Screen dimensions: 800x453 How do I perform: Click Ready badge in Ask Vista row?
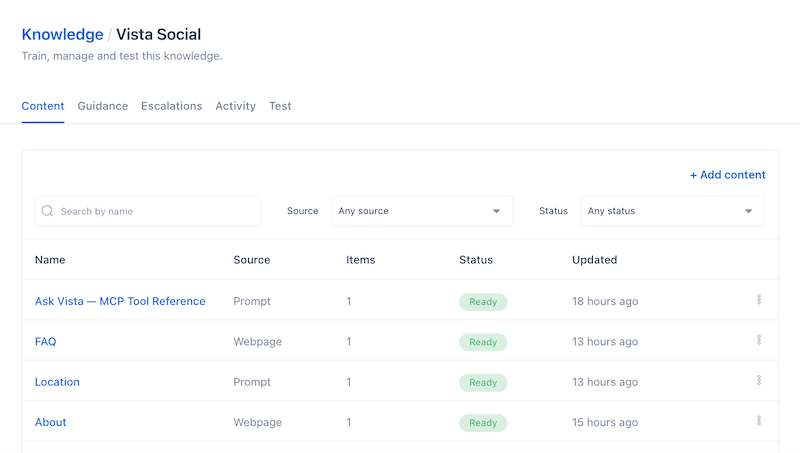click(483, 301)
